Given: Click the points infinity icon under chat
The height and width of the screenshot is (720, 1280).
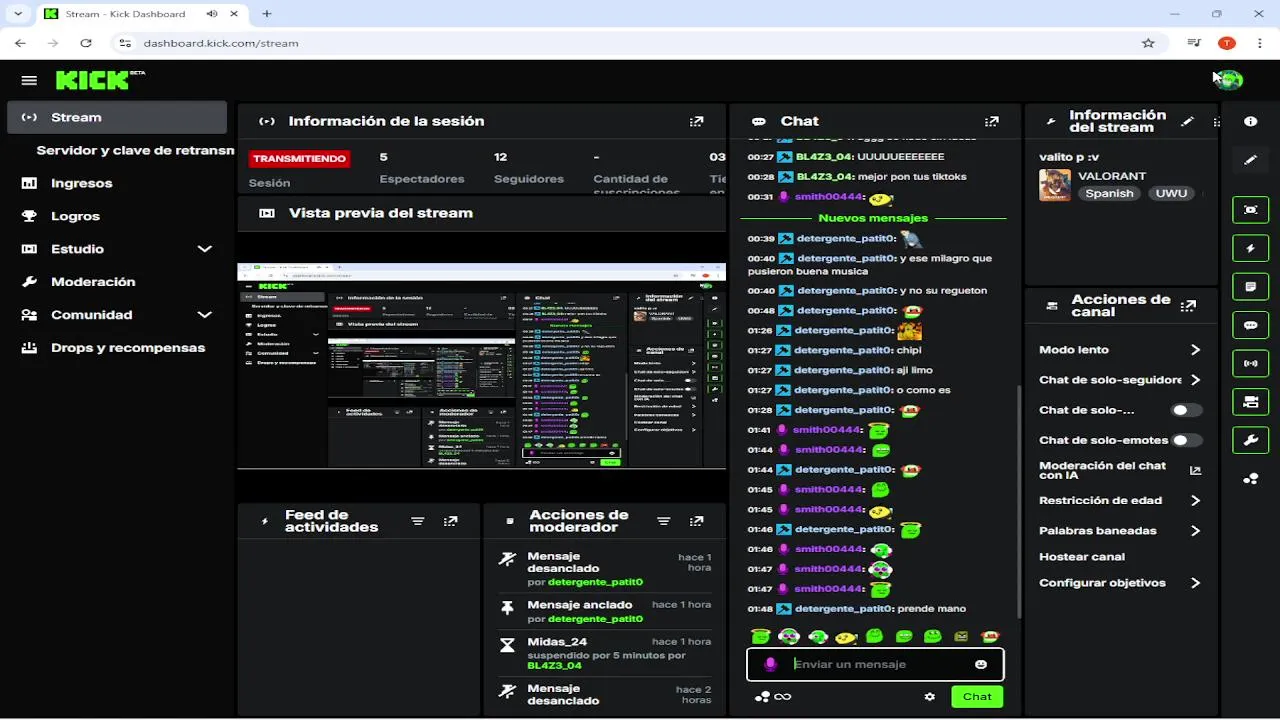Looking at the screenshot, I should (773, 697).
